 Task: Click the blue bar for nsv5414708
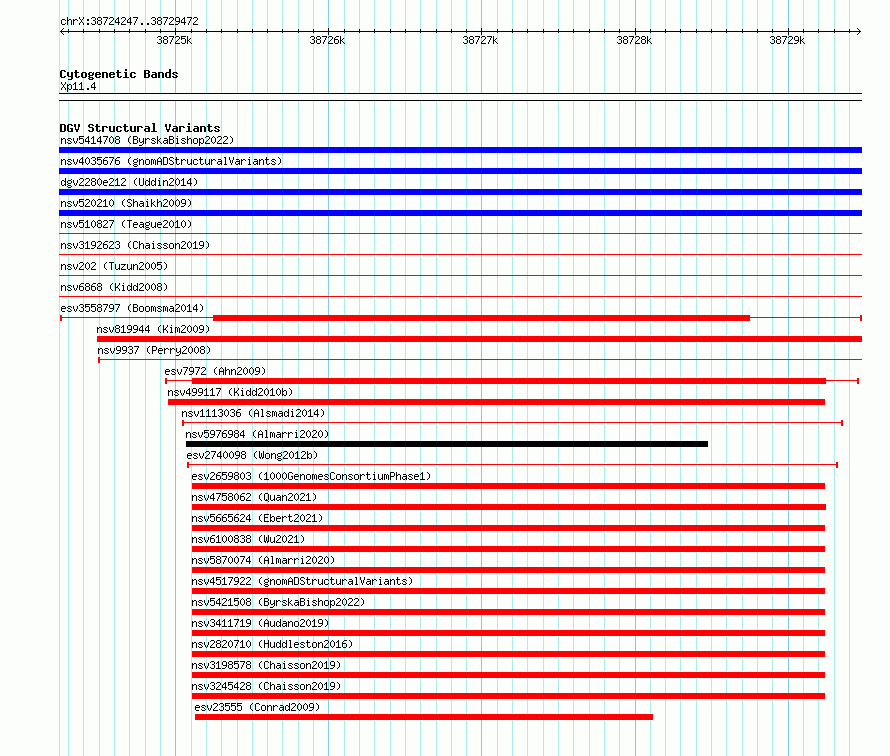pyautogui.click(x=460, y=150)
